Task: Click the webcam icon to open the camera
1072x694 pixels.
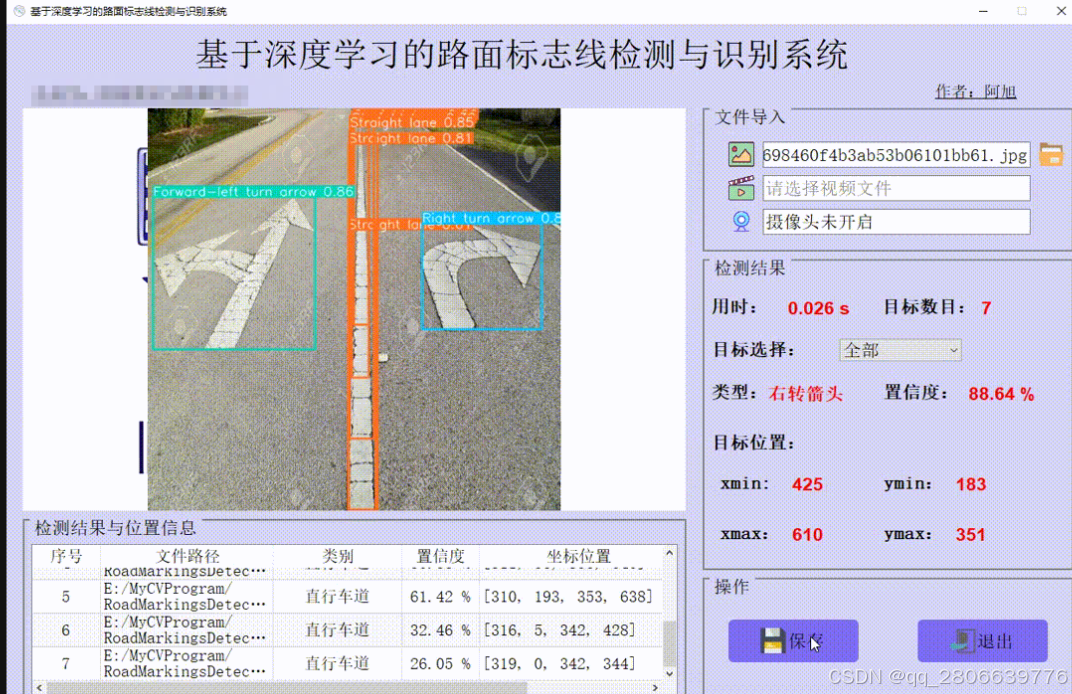Action: coord(740,221)
